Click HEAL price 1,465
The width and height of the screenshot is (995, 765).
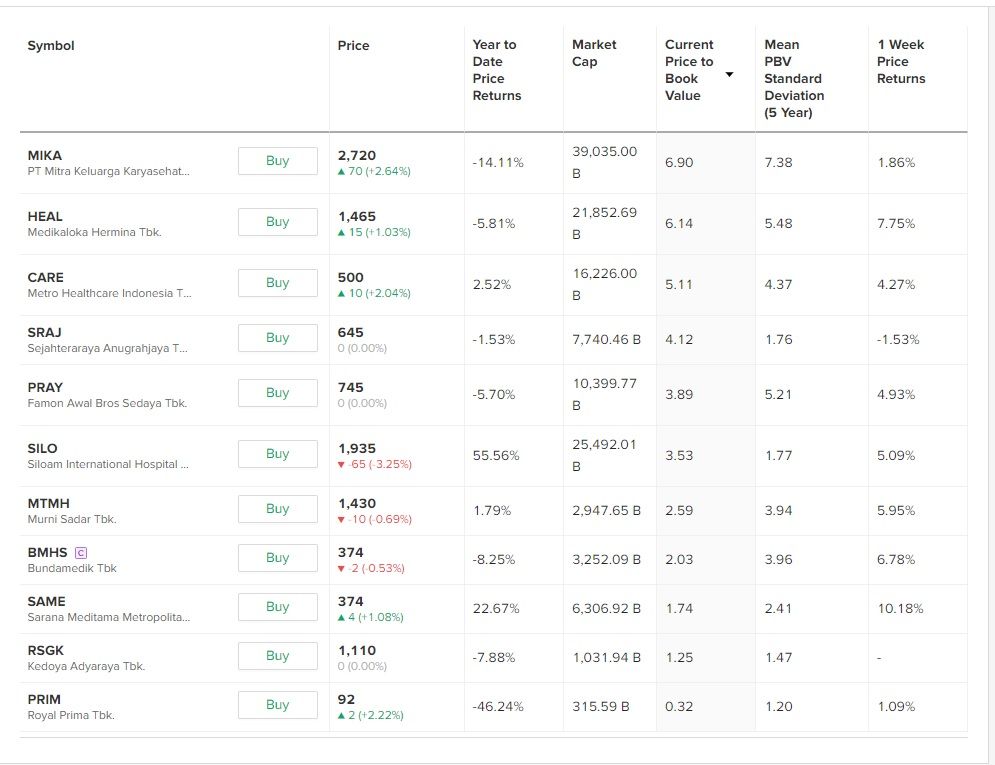tap(357, 216)
